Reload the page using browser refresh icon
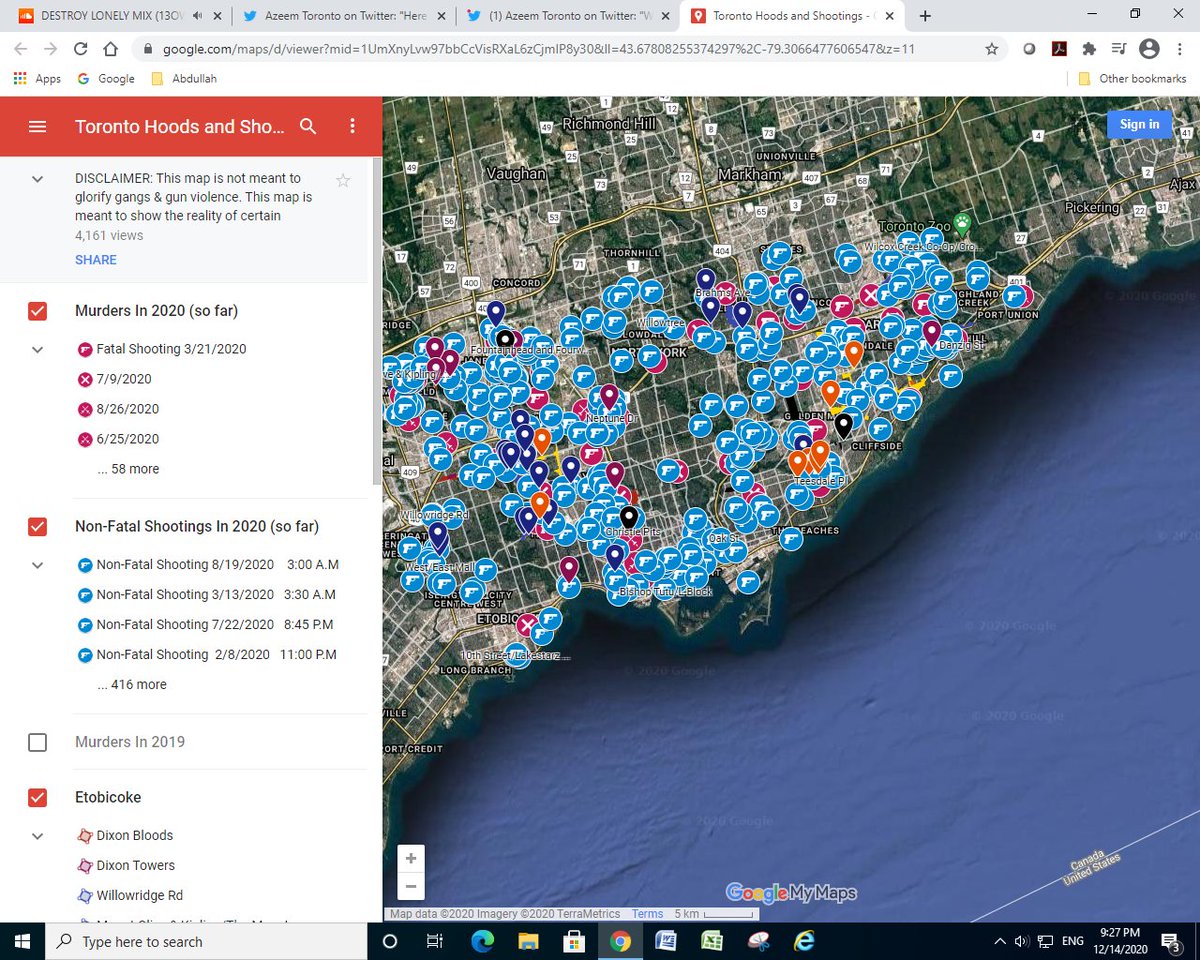 tap(80, 48)
